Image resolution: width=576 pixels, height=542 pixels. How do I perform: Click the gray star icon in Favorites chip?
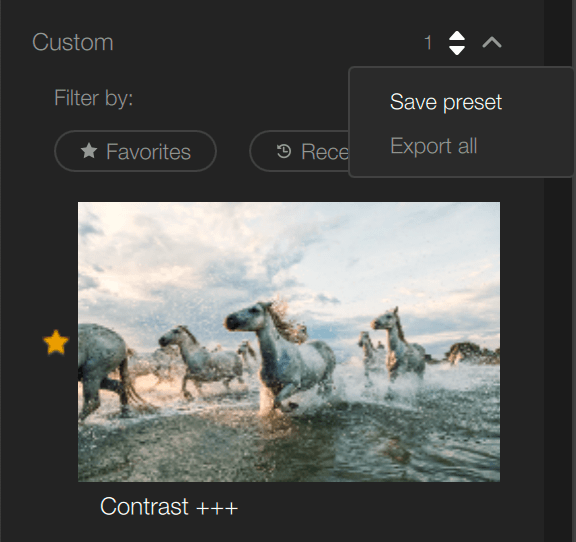pos(89,151)
